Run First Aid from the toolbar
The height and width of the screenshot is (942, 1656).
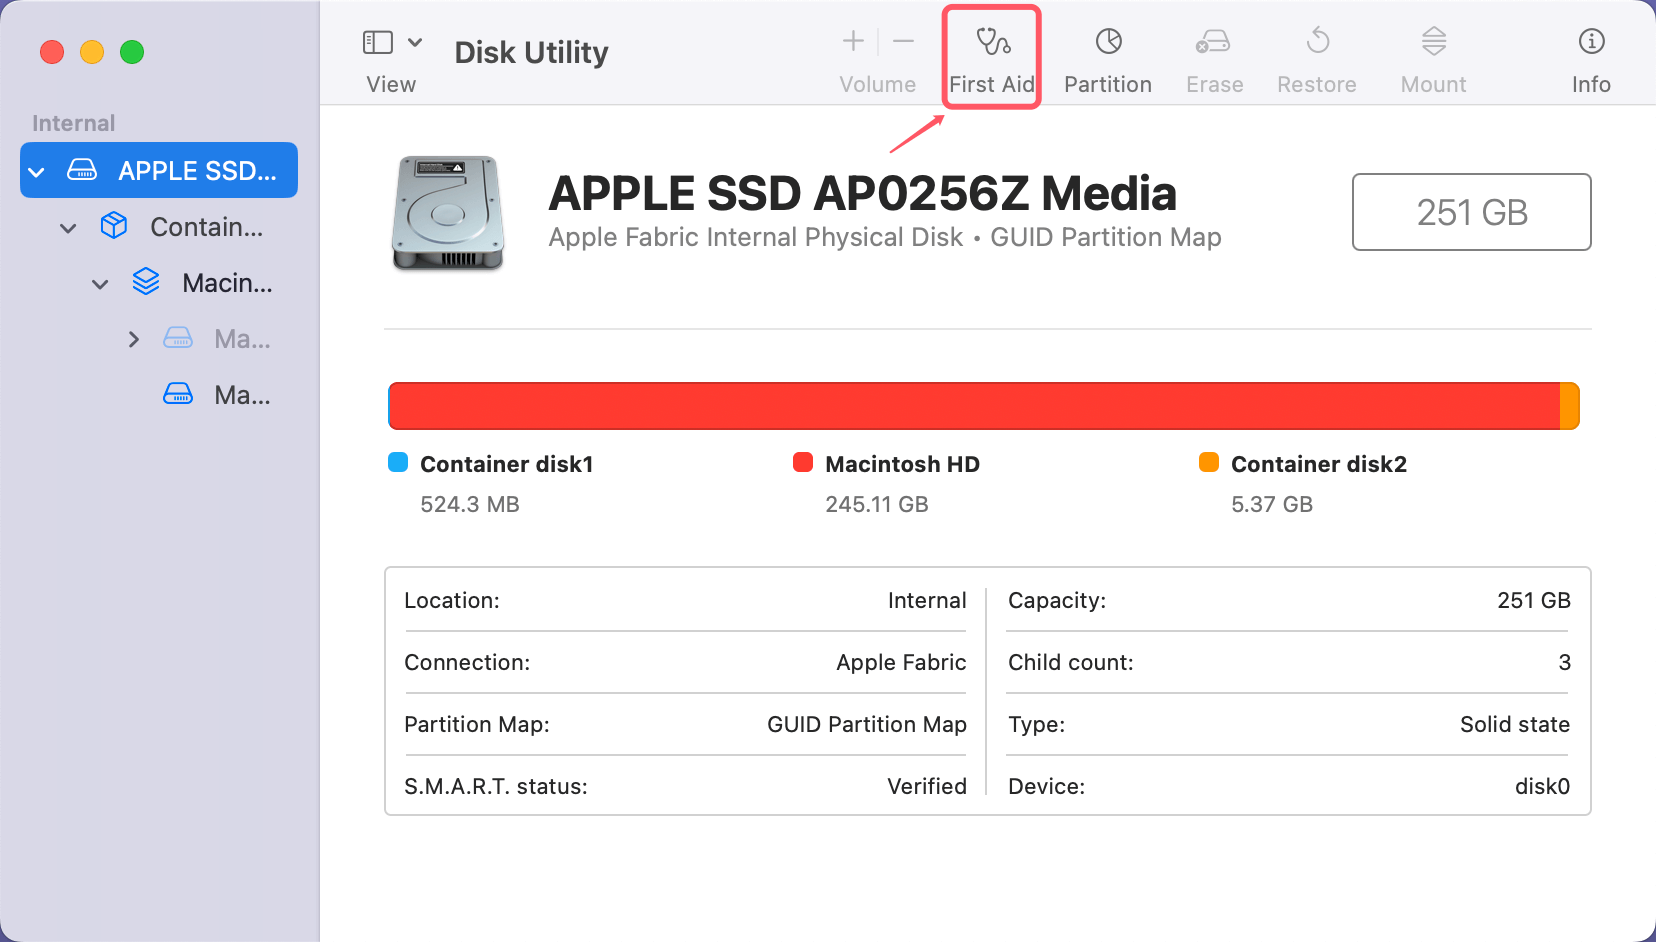pos(991,55)
